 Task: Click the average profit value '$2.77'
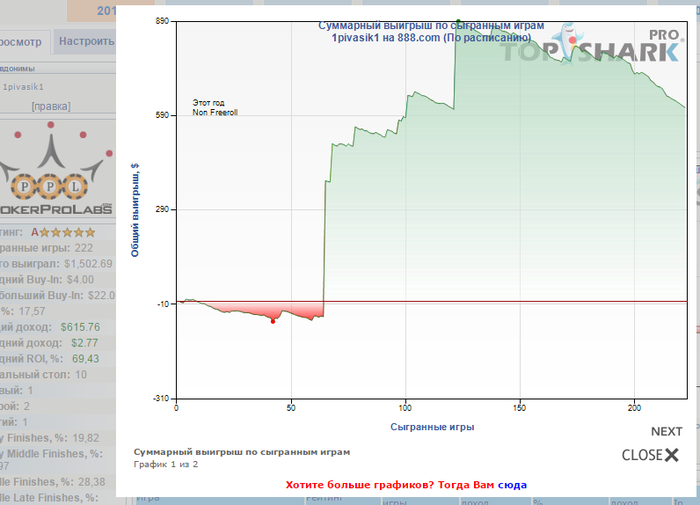[x=84, y=343]
